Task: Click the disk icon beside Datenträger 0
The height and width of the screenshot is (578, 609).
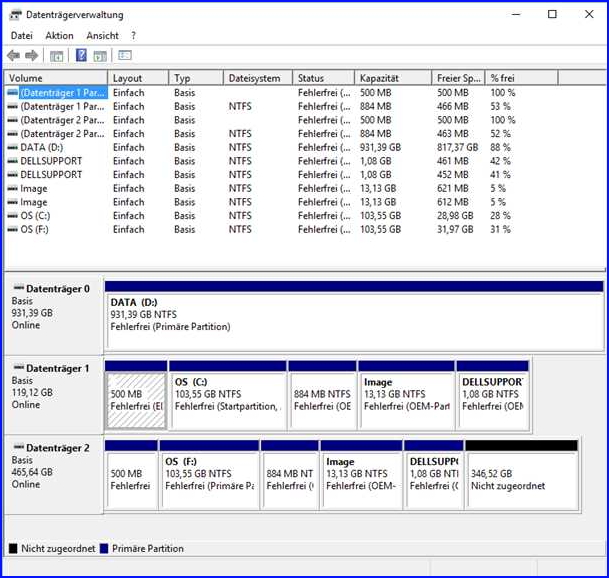Action: pos(18,289)
